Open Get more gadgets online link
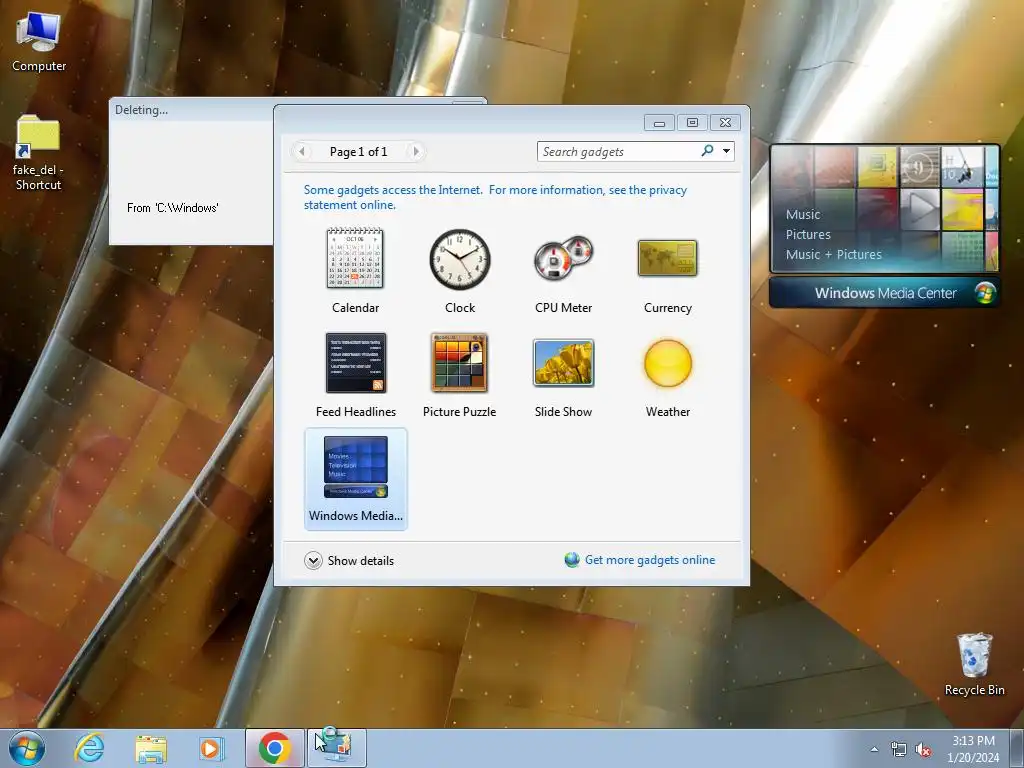Image resolution: width=1024 pixels, height=768 pixels. 640,560
